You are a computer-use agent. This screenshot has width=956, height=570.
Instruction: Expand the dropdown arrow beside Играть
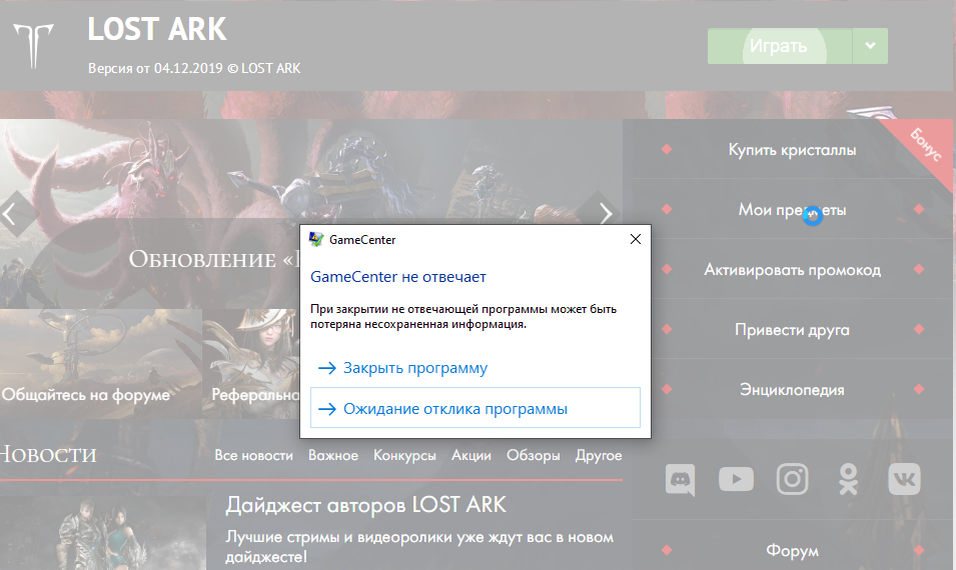(x=870, y=46)
